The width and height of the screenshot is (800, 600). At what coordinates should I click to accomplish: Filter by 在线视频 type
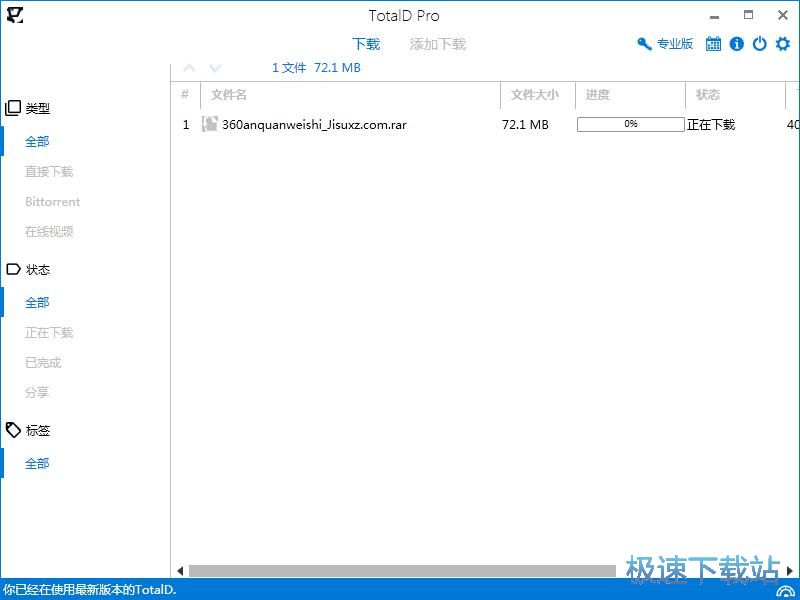point(49,231)
